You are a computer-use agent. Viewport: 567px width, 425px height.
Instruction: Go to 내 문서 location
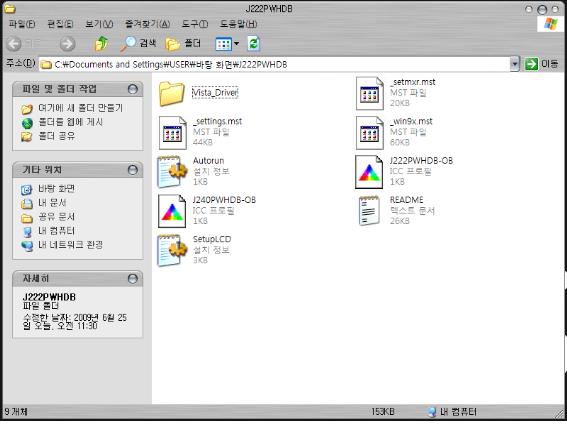point(52,203)
